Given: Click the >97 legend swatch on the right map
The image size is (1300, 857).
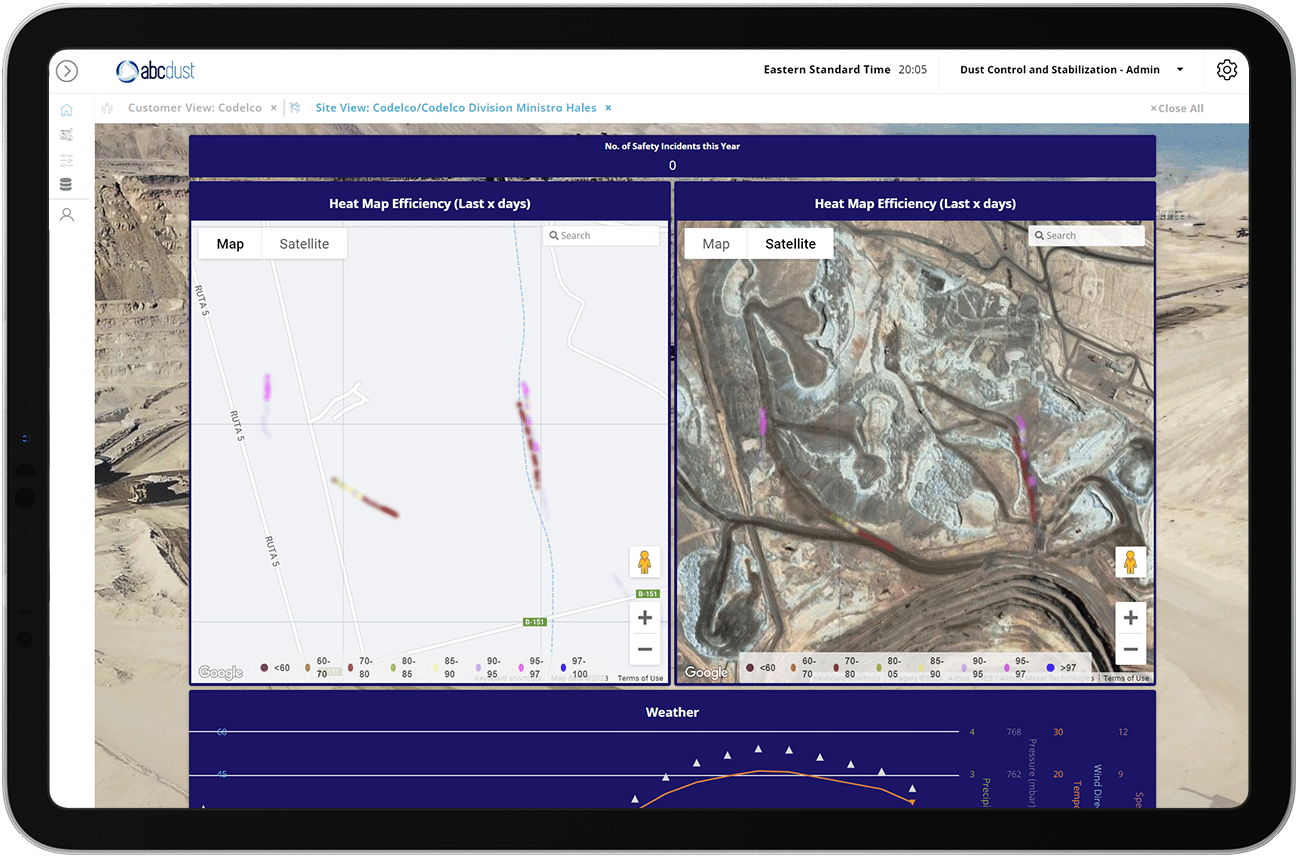Looking at the screenshot, I should [1050, 667].
